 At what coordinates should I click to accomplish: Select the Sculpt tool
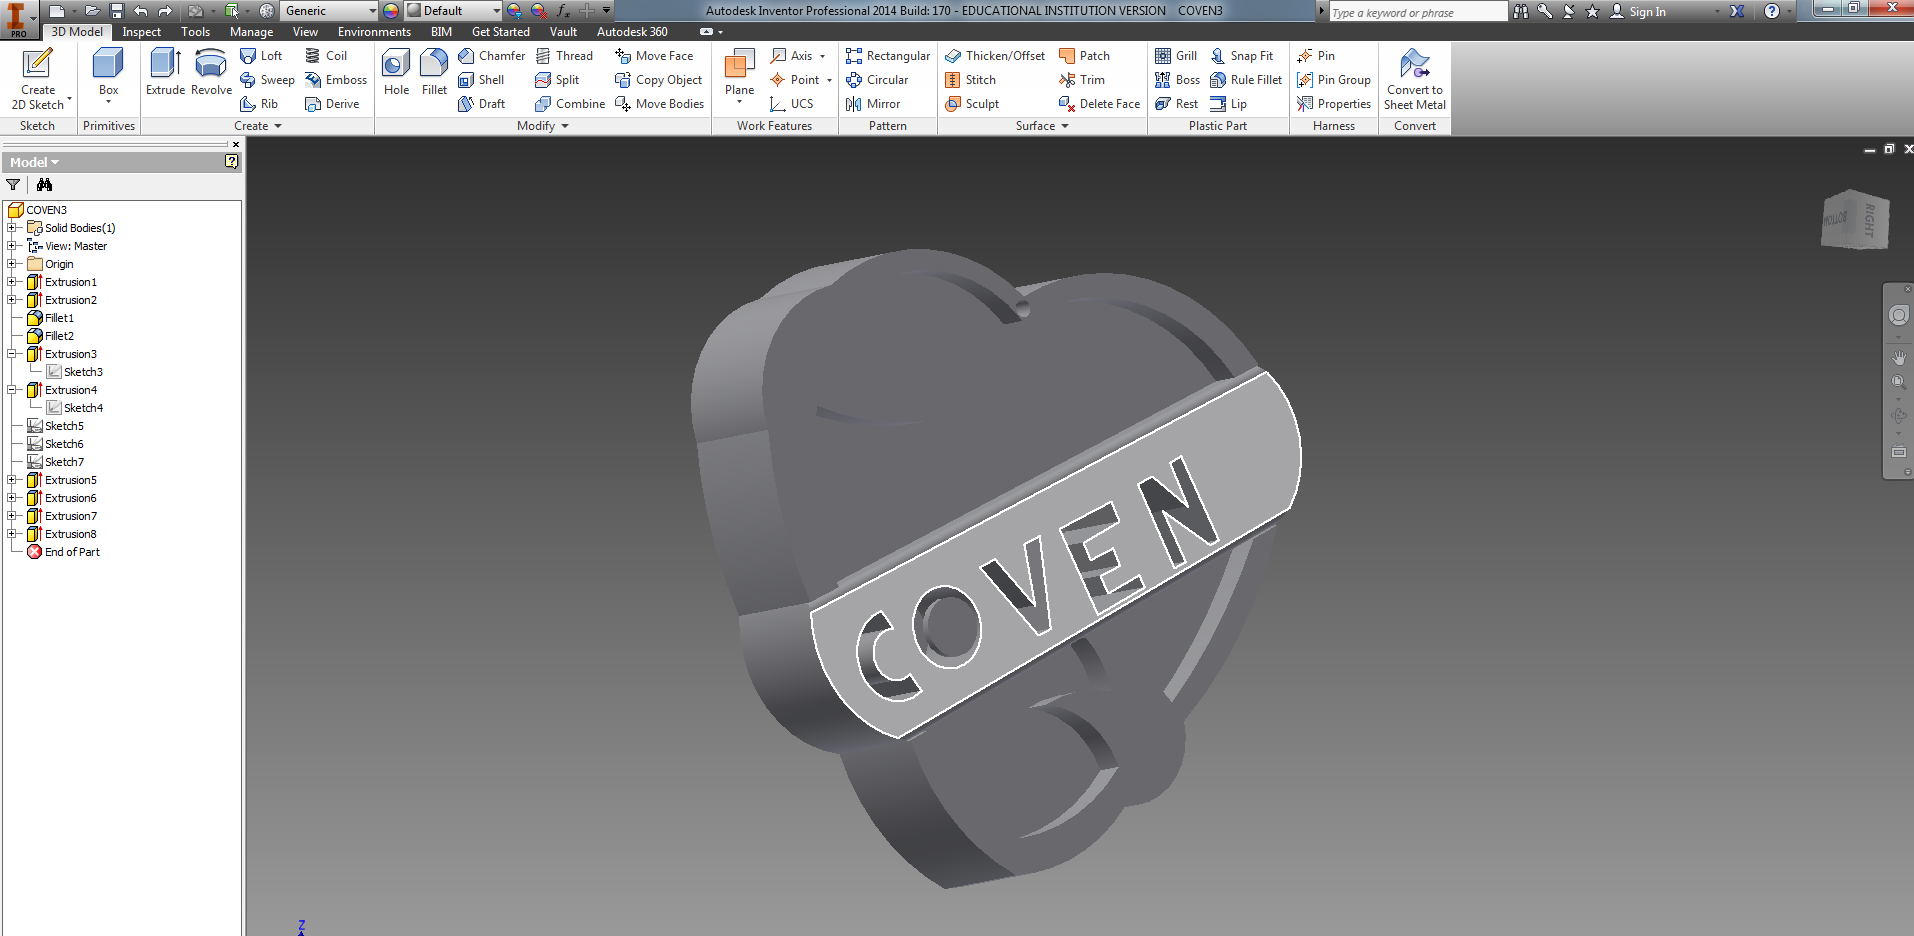point(972,104)
